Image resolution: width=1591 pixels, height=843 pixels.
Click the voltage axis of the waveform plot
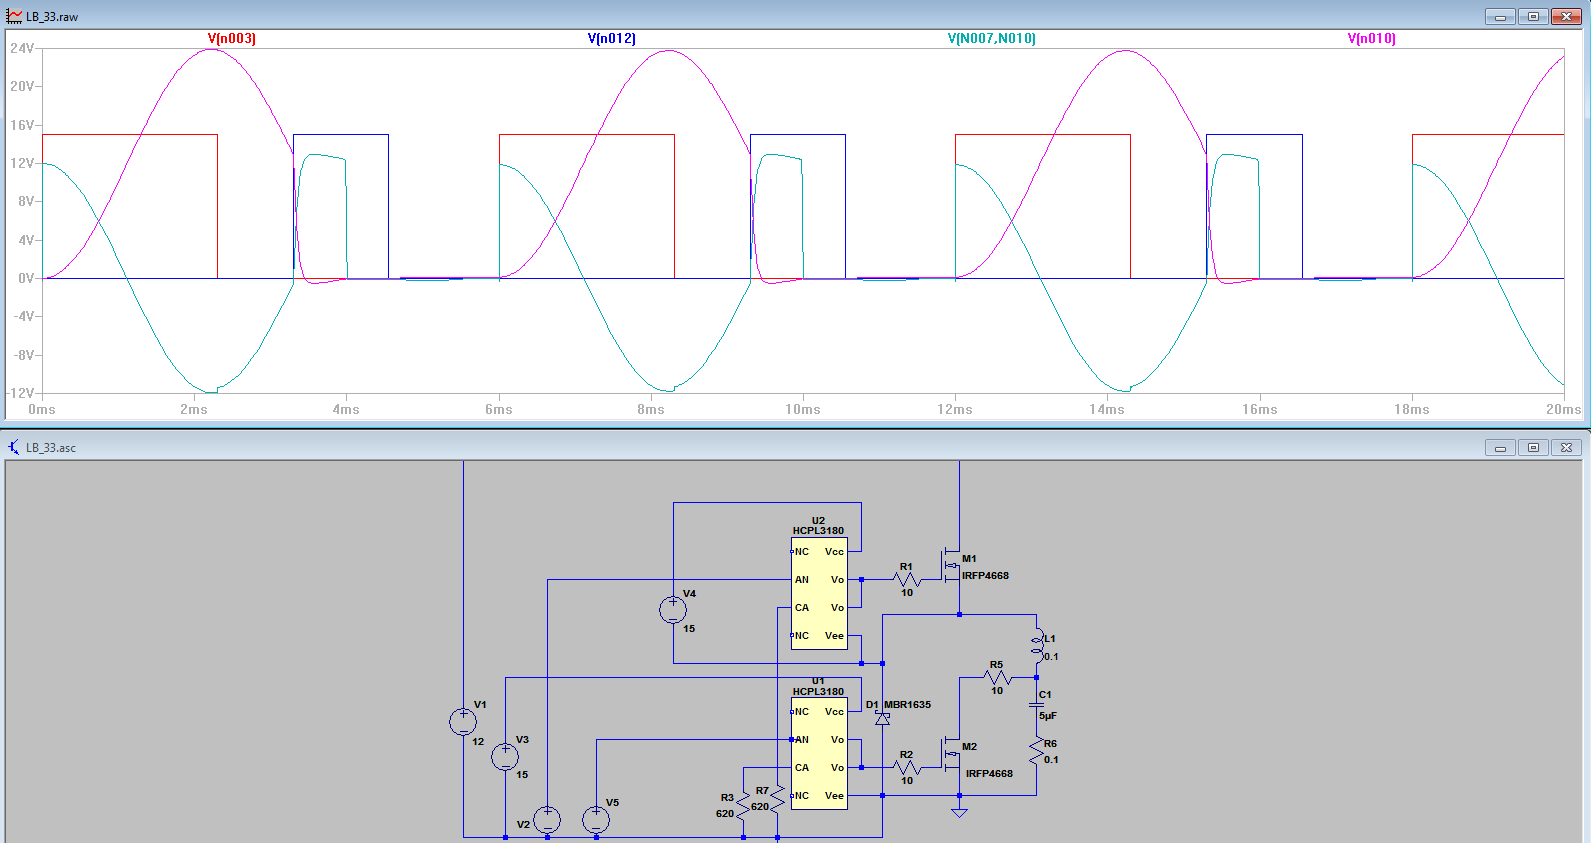pyautogui.click(x=22, y=220)
